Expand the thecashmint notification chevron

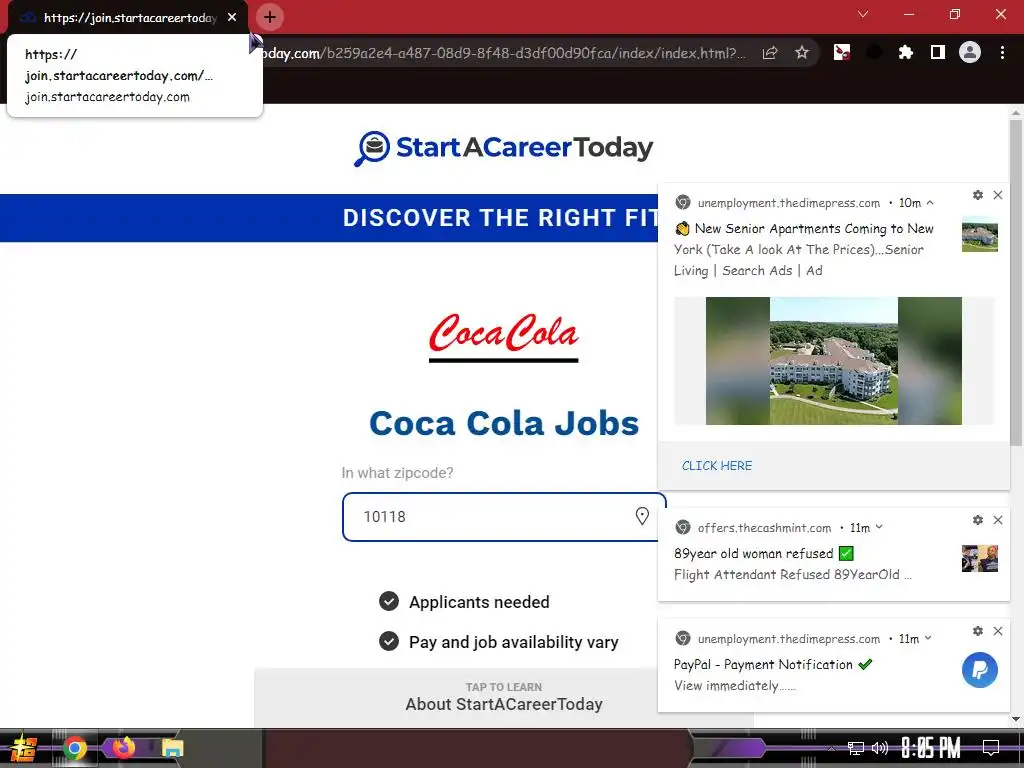click(879, 527)
